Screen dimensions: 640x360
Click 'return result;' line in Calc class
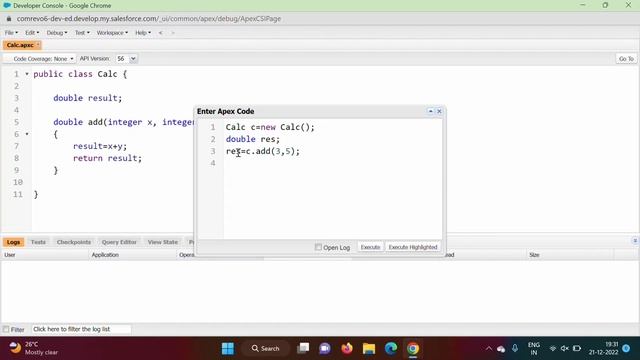click(107, 158)
